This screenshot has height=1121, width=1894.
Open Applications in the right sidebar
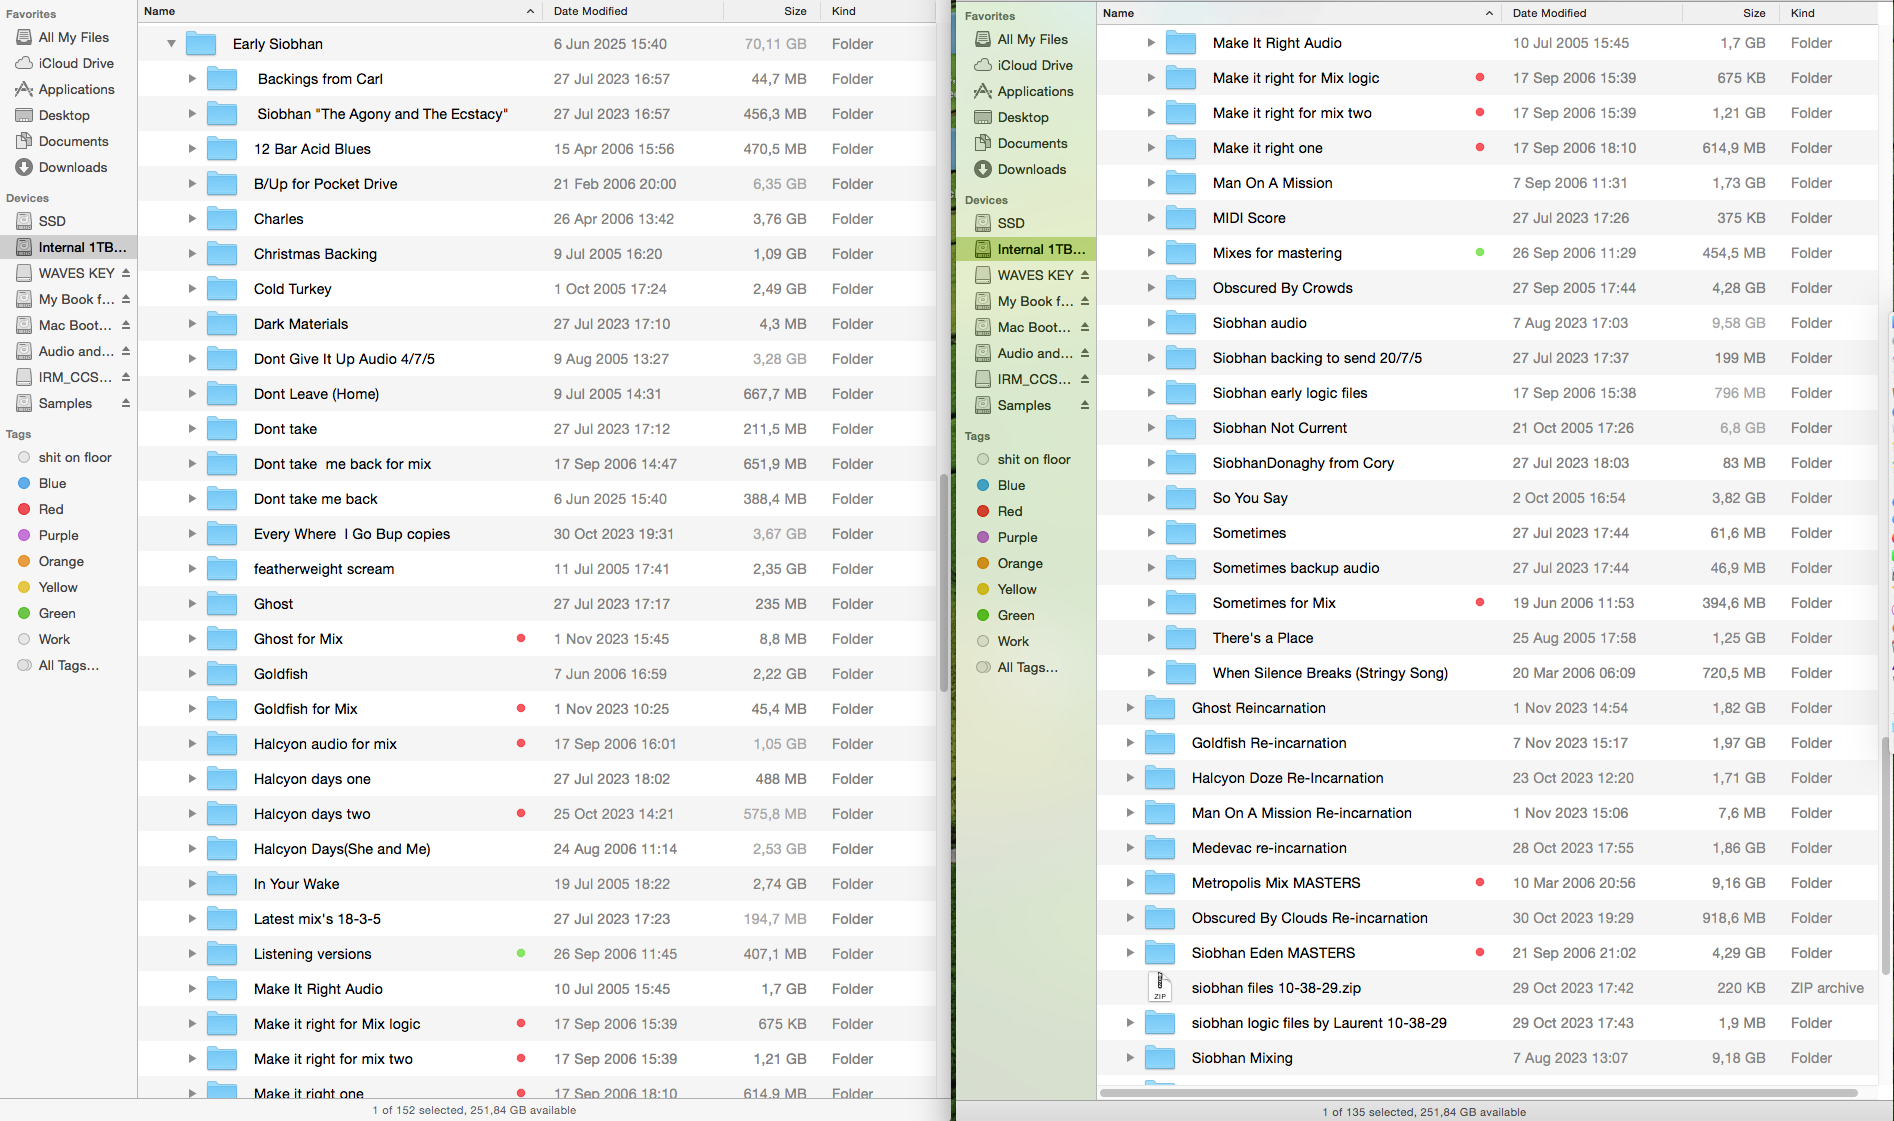click(x=1035, y=91)
